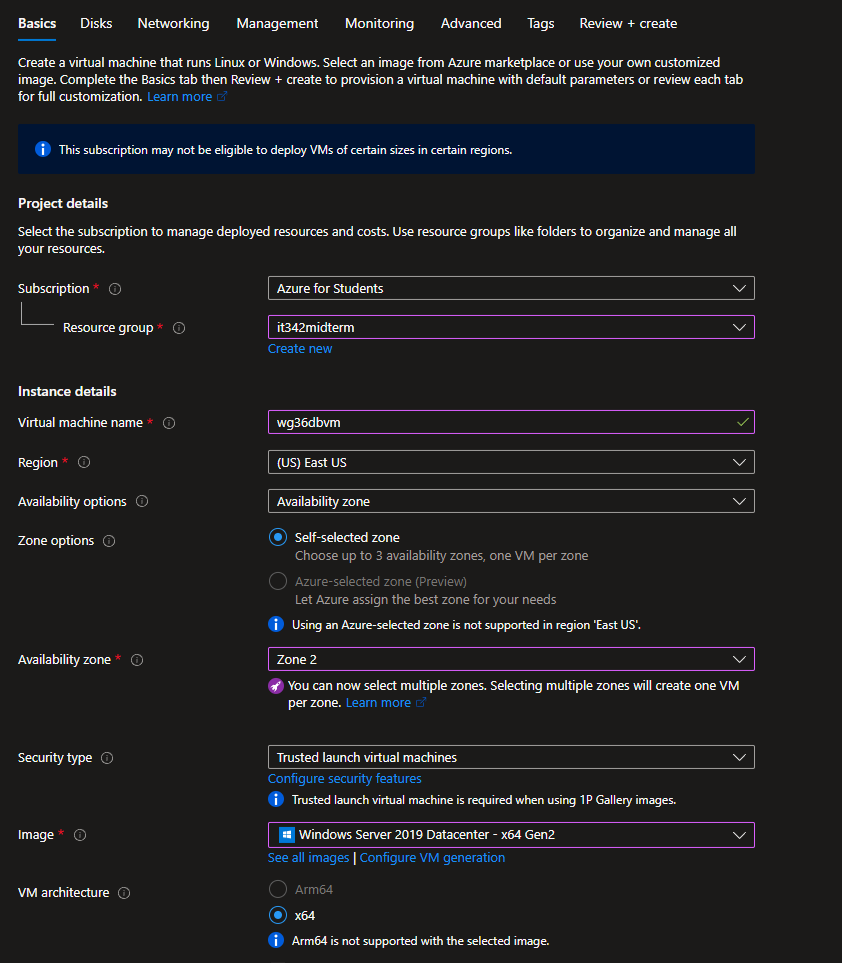The width and height of the screenshot is (842, 963).
Task: Click info icon beside Zone options
Action: coord(109,541)
